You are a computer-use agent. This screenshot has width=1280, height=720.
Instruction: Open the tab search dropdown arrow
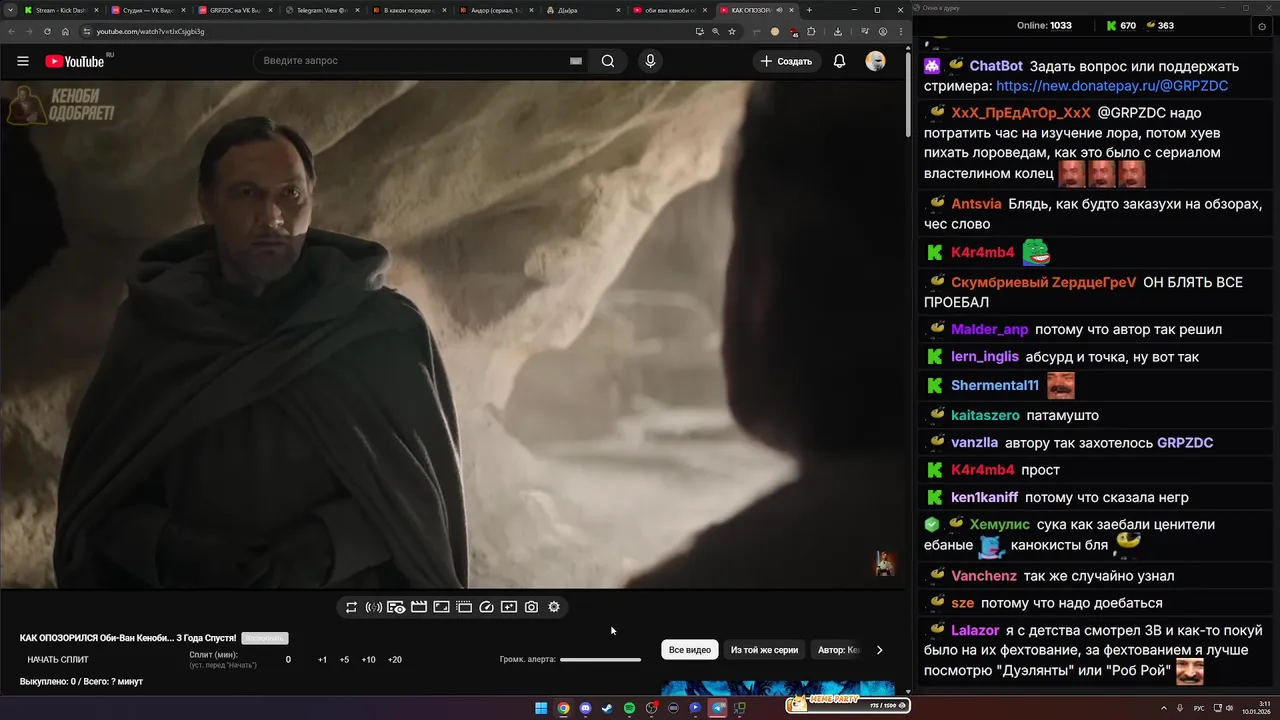9,10
